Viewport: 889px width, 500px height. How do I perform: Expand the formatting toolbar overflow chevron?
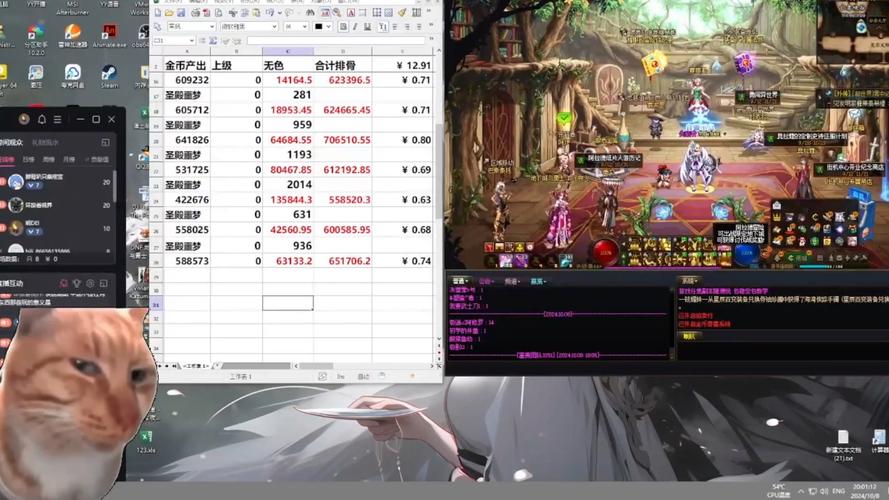coord(431,24)
